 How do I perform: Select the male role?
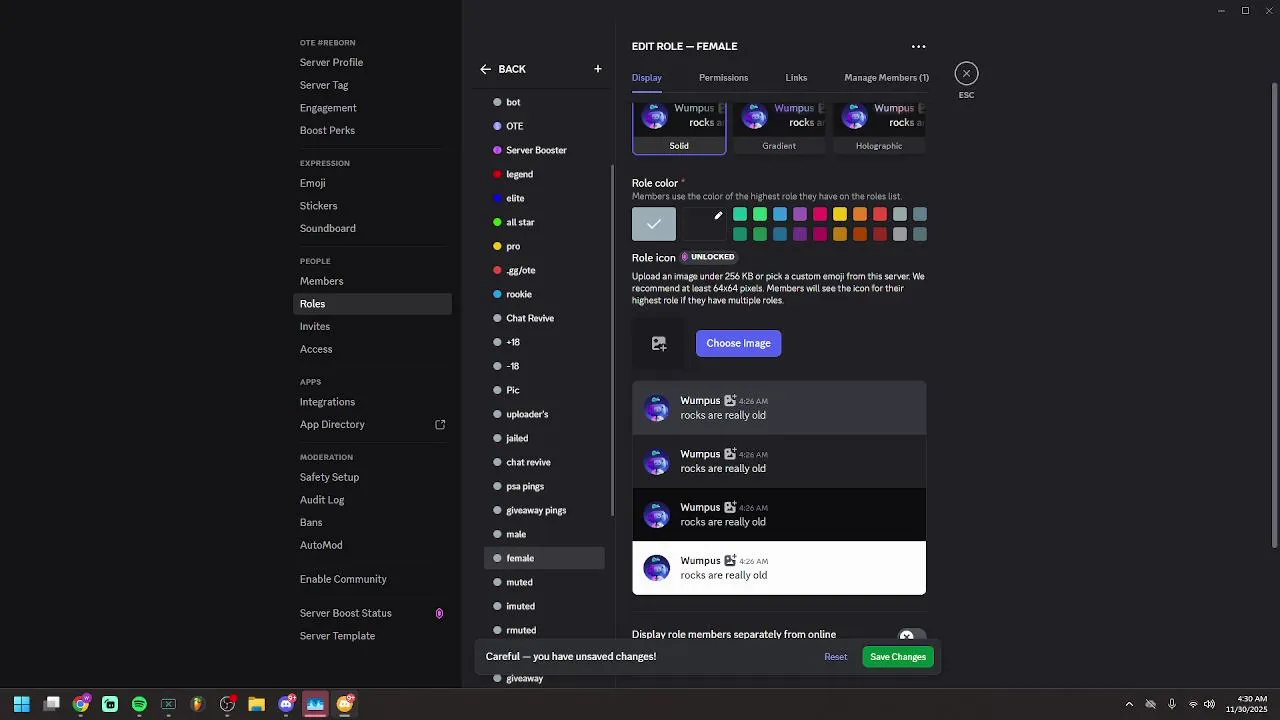[x=544, y=534]
